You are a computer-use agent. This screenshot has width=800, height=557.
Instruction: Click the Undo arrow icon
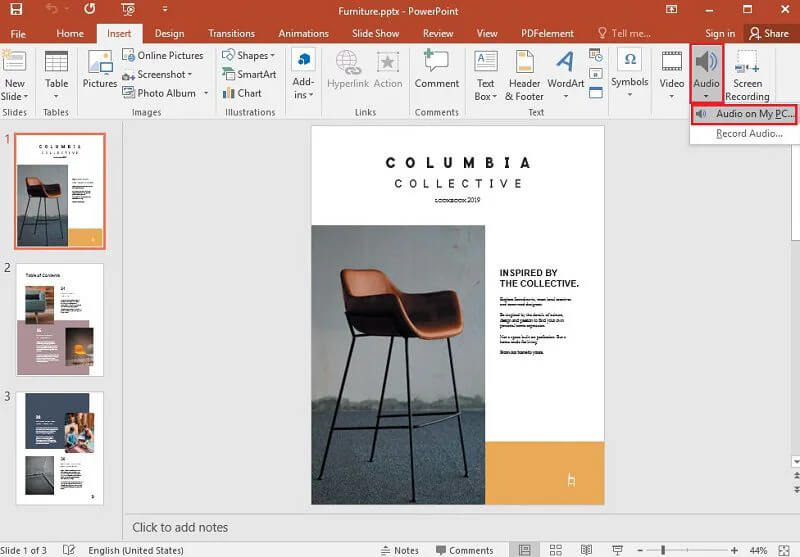point(51,9)
